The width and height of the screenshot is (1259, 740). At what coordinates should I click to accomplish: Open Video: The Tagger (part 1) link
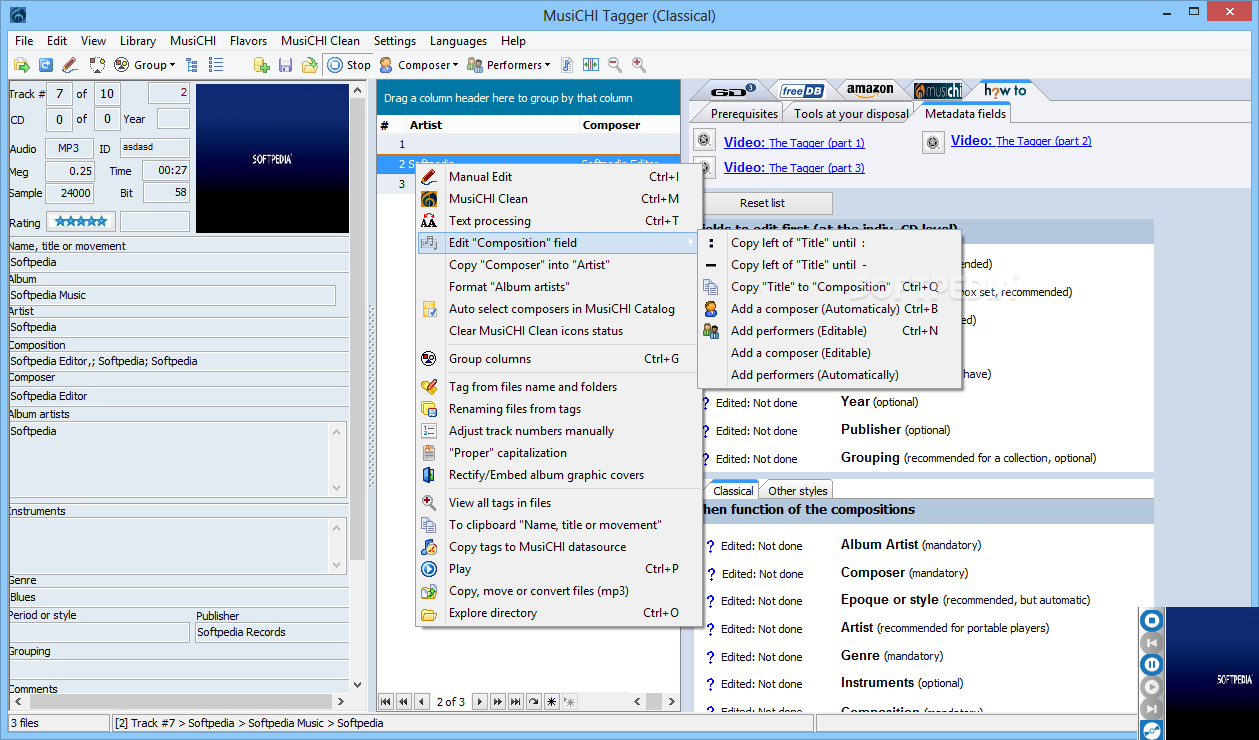click(x=794, y=142)
